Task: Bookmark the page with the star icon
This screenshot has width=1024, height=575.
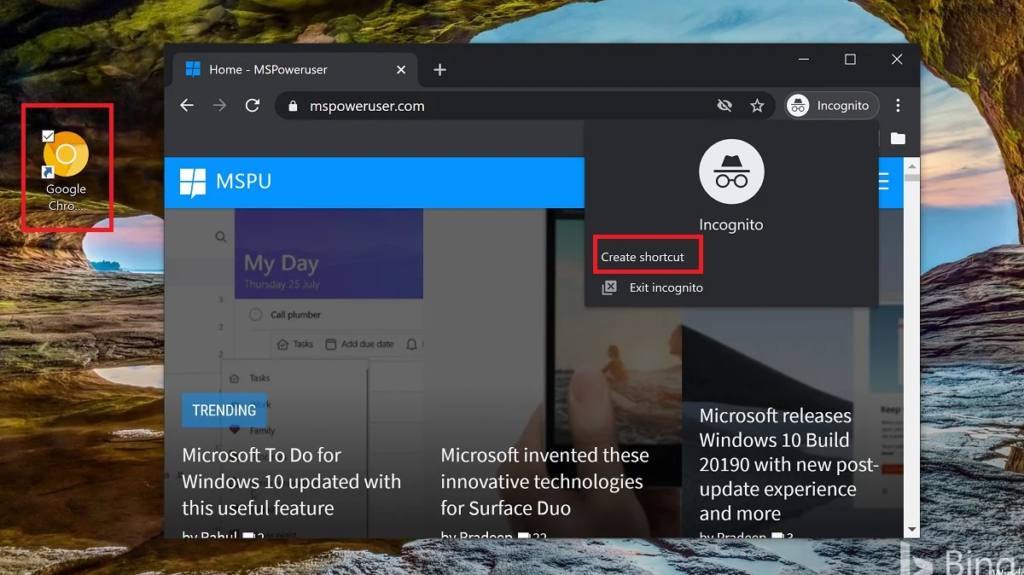Action: click(757, 106)
